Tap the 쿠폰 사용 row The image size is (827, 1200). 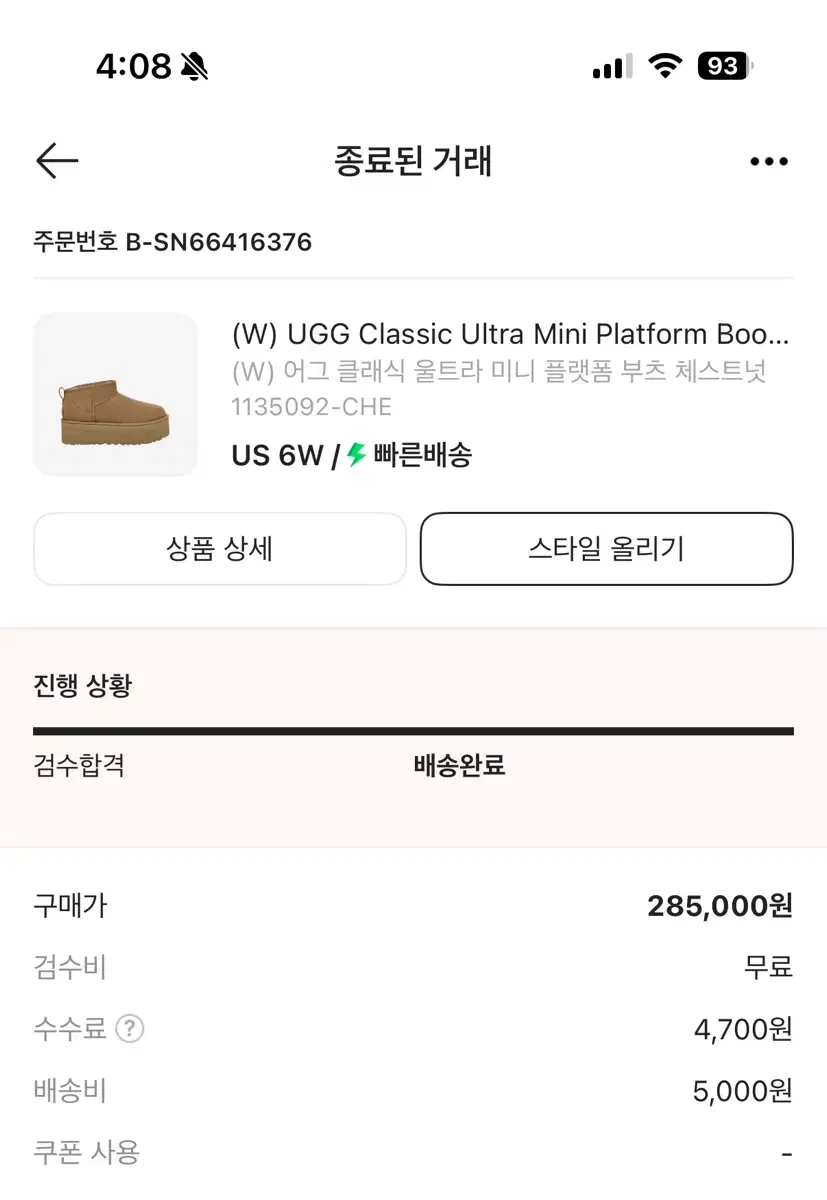click(x=413, y=1152)
